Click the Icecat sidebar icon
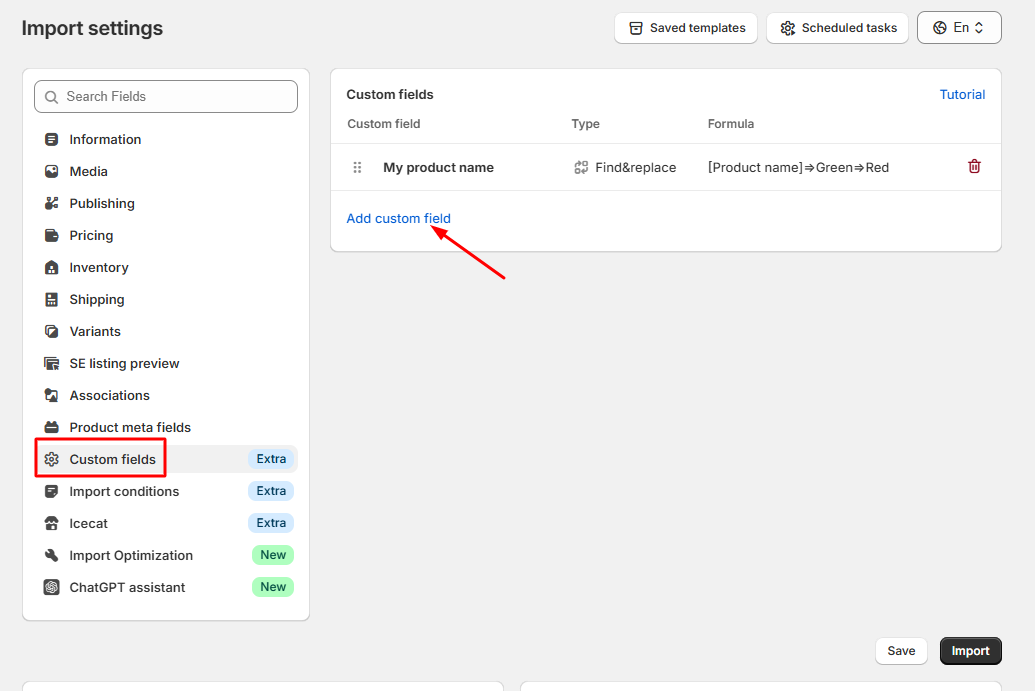The image size is (1035, 691). [51, 523]
